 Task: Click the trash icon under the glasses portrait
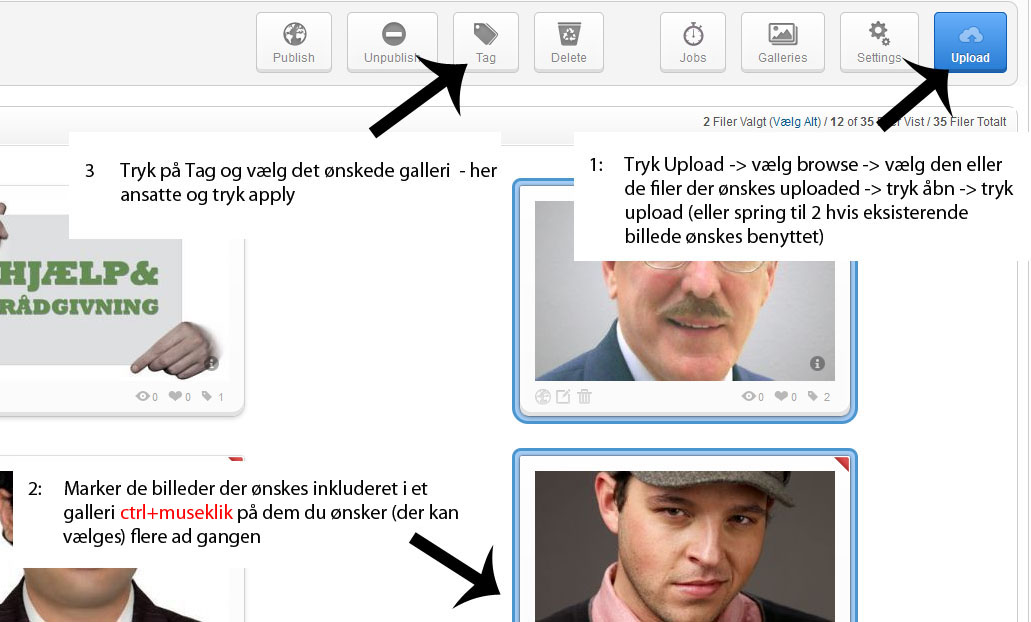[585, 396]
